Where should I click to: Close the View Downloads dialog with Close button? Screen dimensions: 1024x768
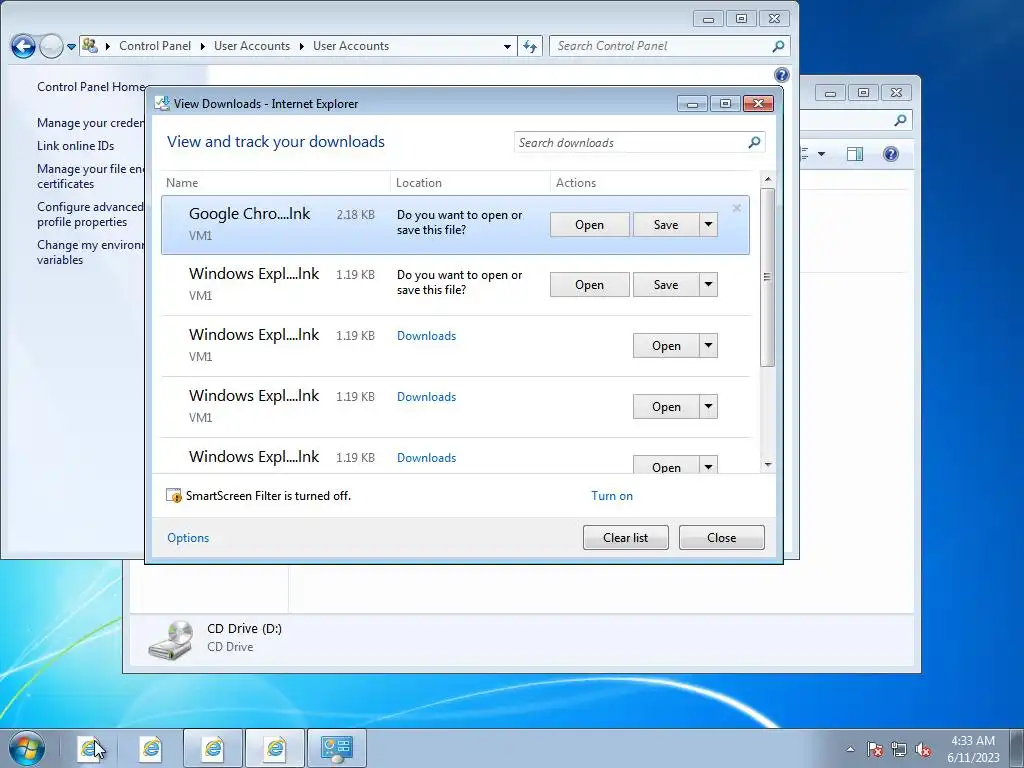coord(722,537)
